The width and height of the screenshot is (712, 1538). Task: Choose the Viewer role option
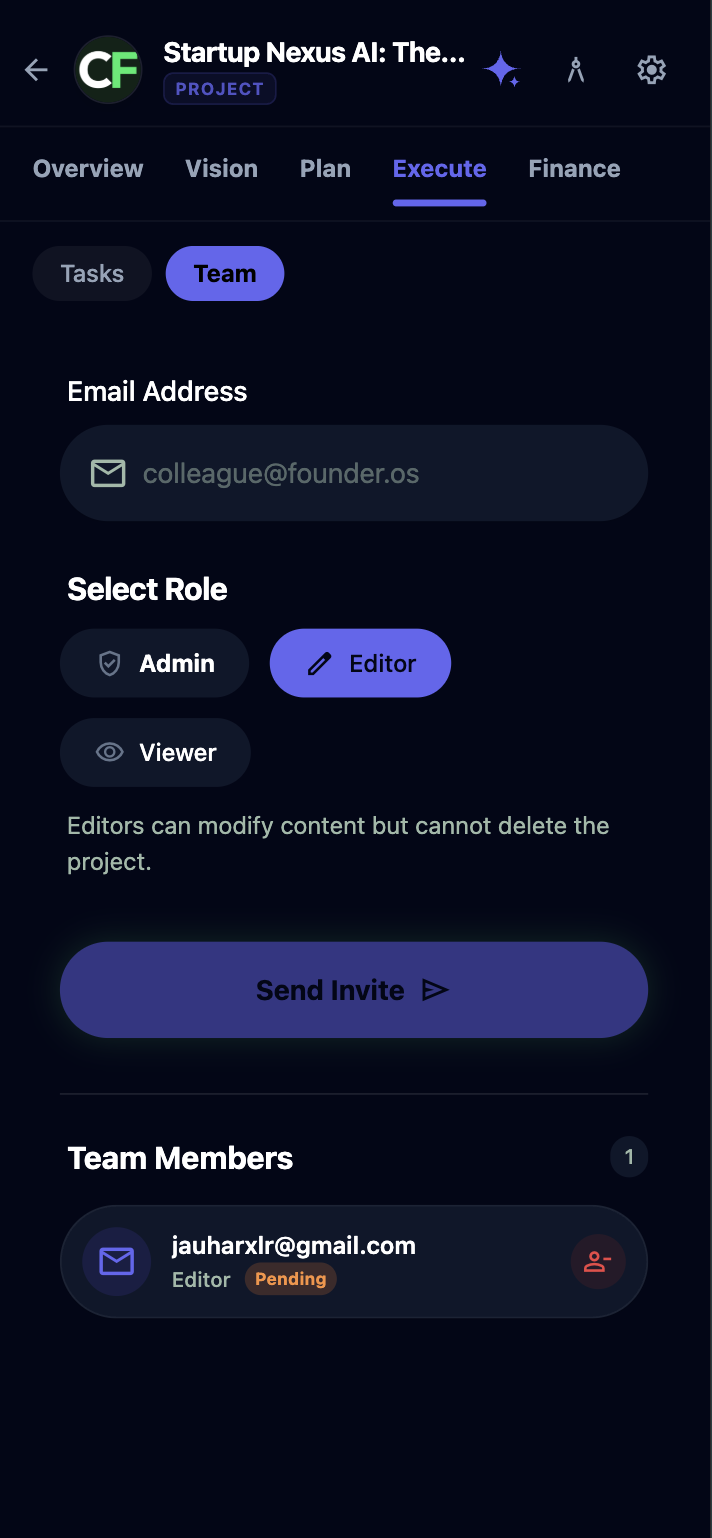click(x=155, y=752)
